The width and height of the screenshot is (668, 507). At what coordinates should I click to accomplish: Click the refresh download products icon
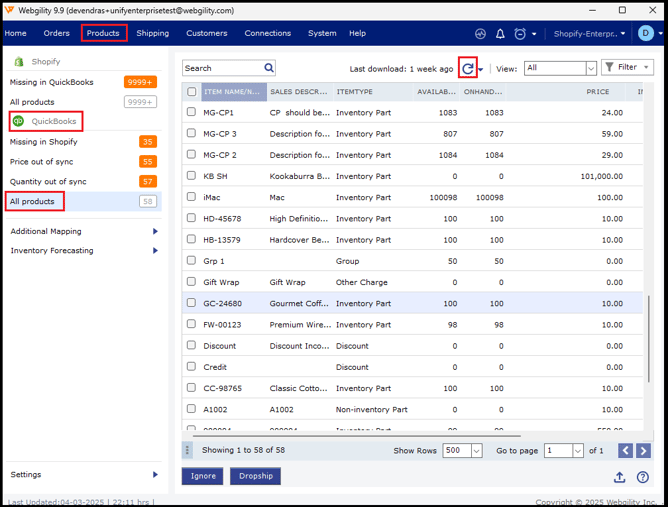(467, 69)
